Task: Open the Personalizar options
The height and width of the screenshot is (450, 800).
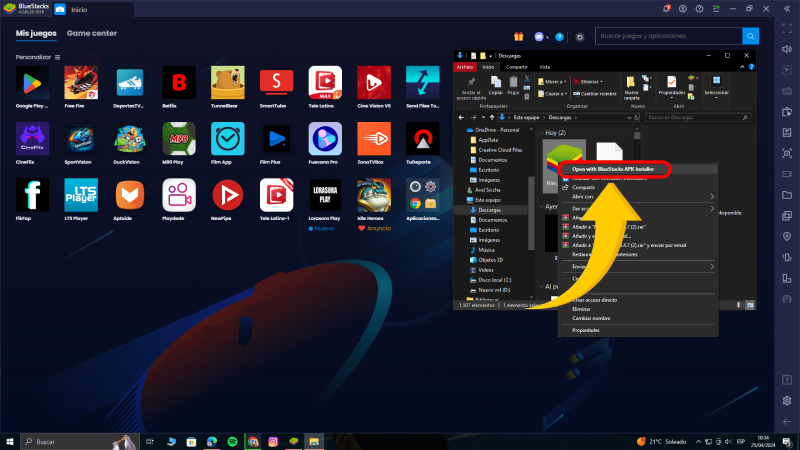Action: coord(37,57)
